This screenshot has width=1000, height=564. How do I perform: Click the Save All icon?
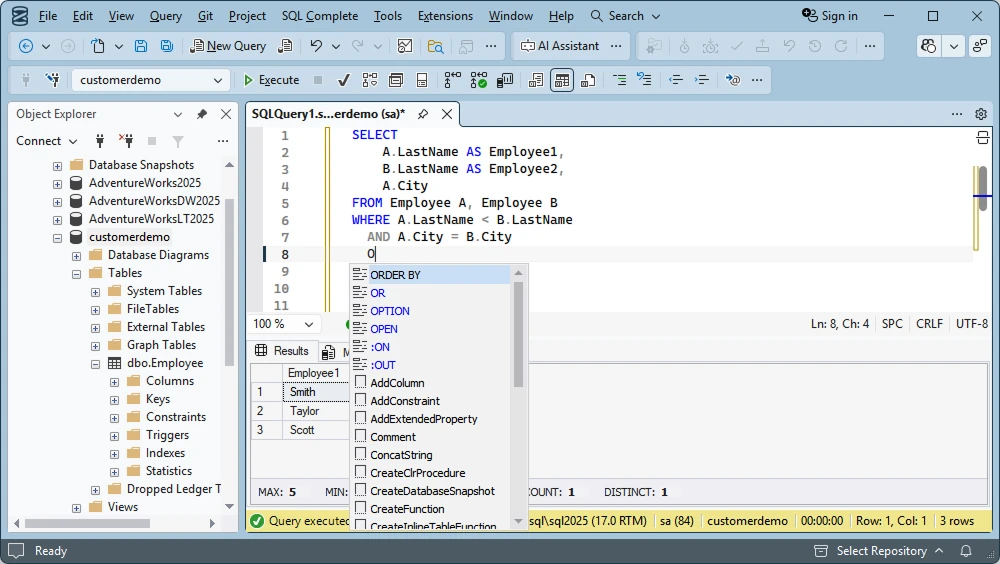(166, 46)
